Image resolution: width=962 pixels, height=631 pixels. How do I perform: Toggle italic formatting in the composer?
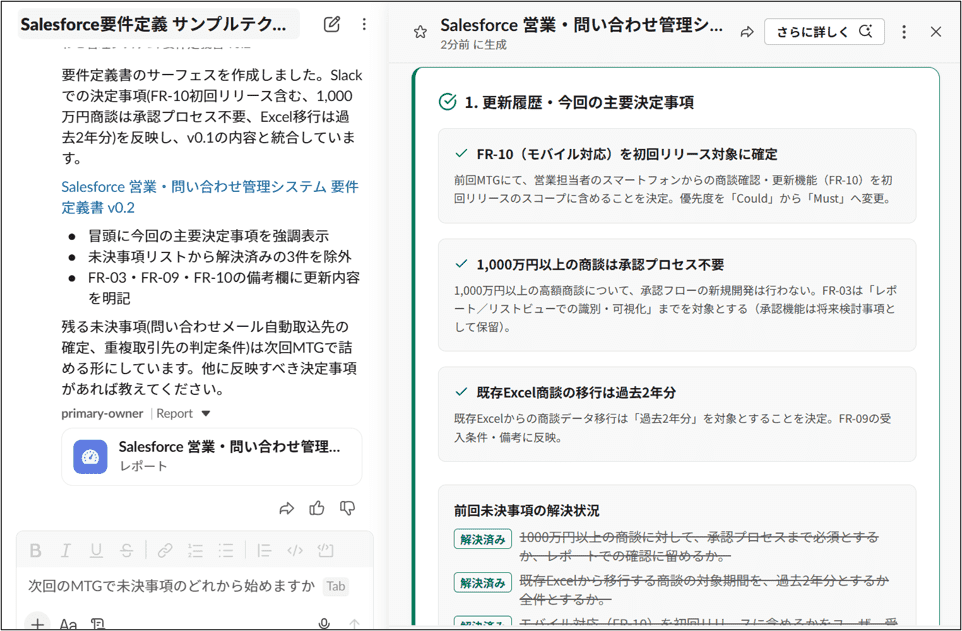(66, 551)
